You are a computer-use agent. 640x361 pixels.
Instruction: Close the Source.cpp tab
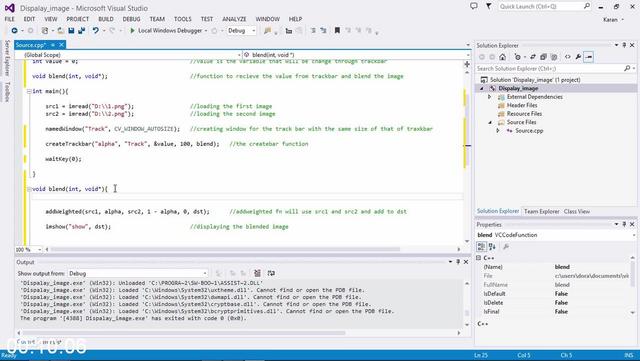coord(61,45)
